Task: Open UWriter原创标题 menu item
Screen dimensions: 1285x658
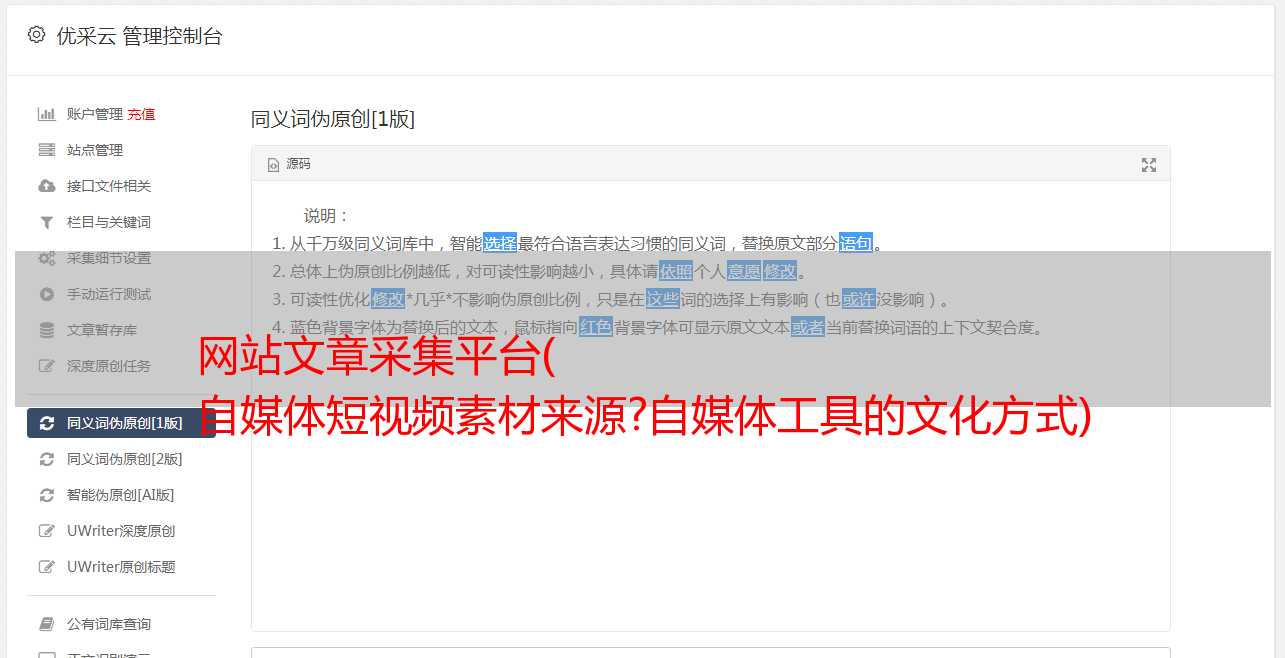Action: (121, 567)
